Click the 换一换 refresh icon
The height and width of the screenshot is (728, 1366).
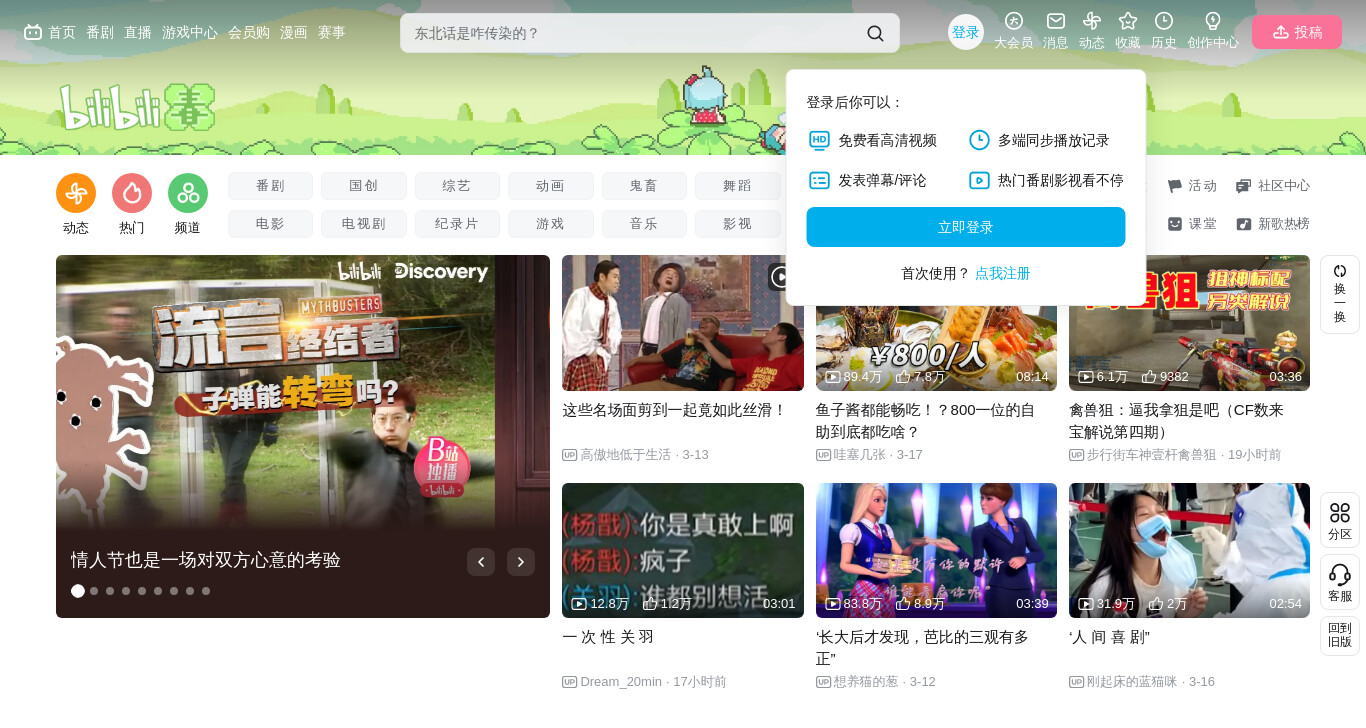[x=1340, y=271]
